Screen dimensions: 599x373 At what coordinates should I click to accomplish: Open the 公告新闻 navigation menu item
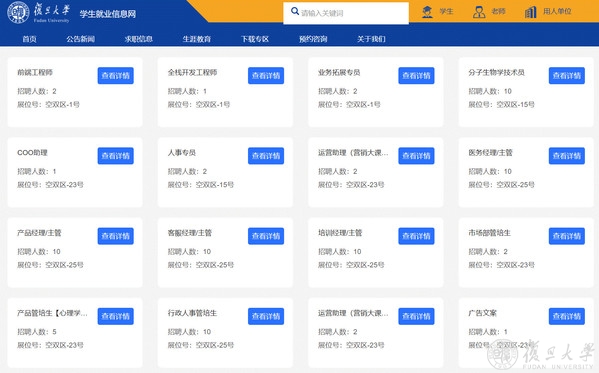tap(80, 39)
